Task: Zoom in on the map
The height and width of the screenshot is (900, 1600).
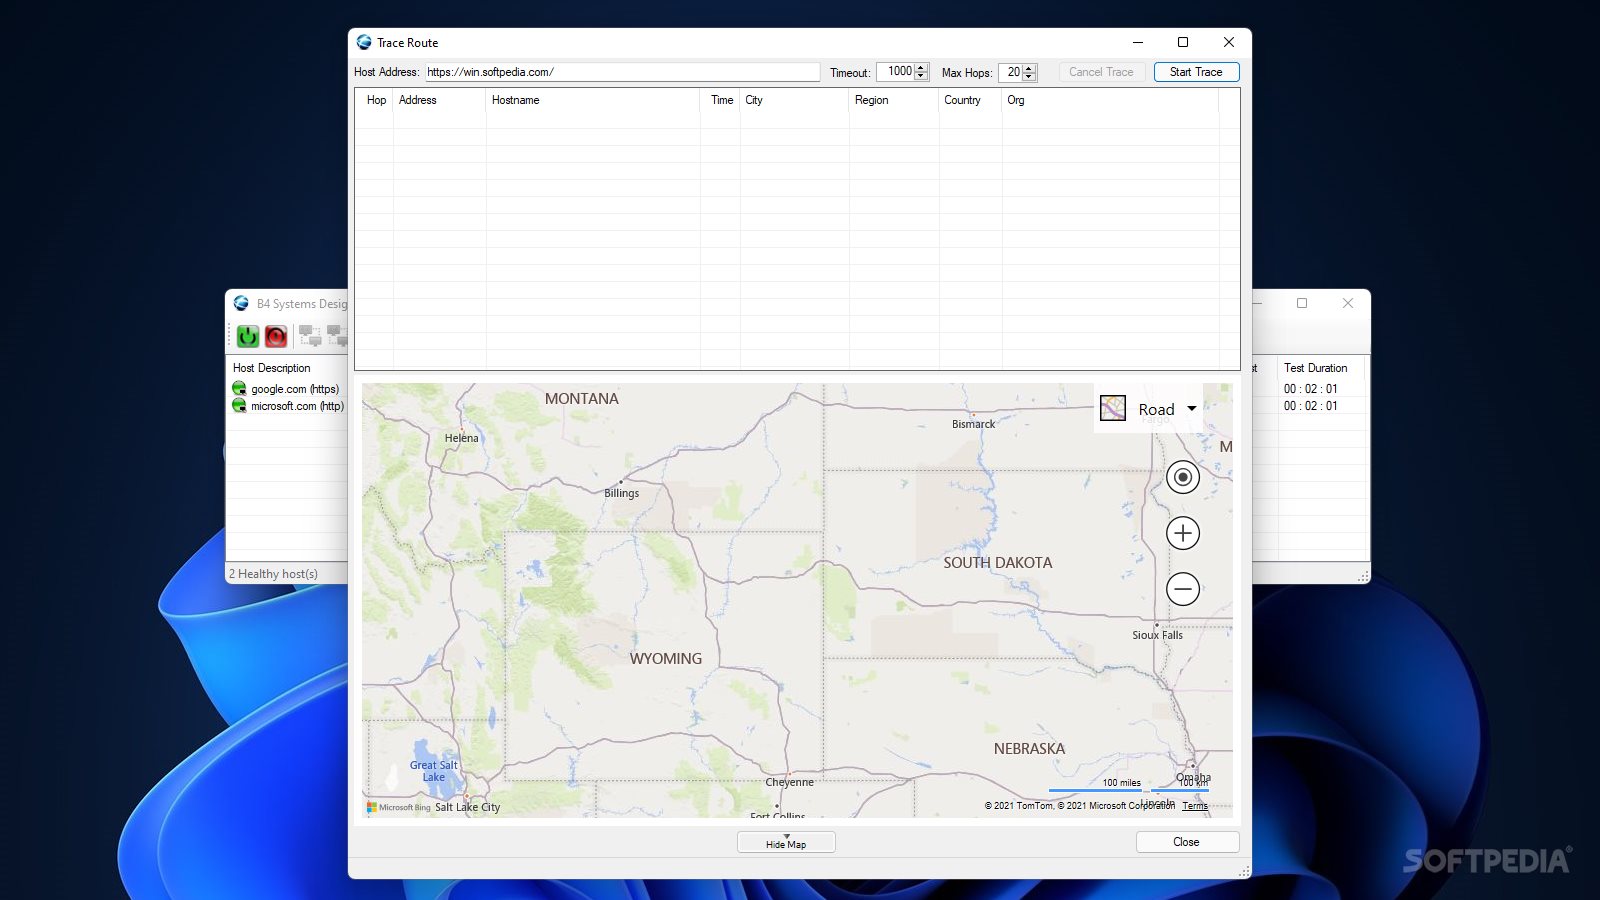Action: pyautogui.click(x=1183, y=533)
